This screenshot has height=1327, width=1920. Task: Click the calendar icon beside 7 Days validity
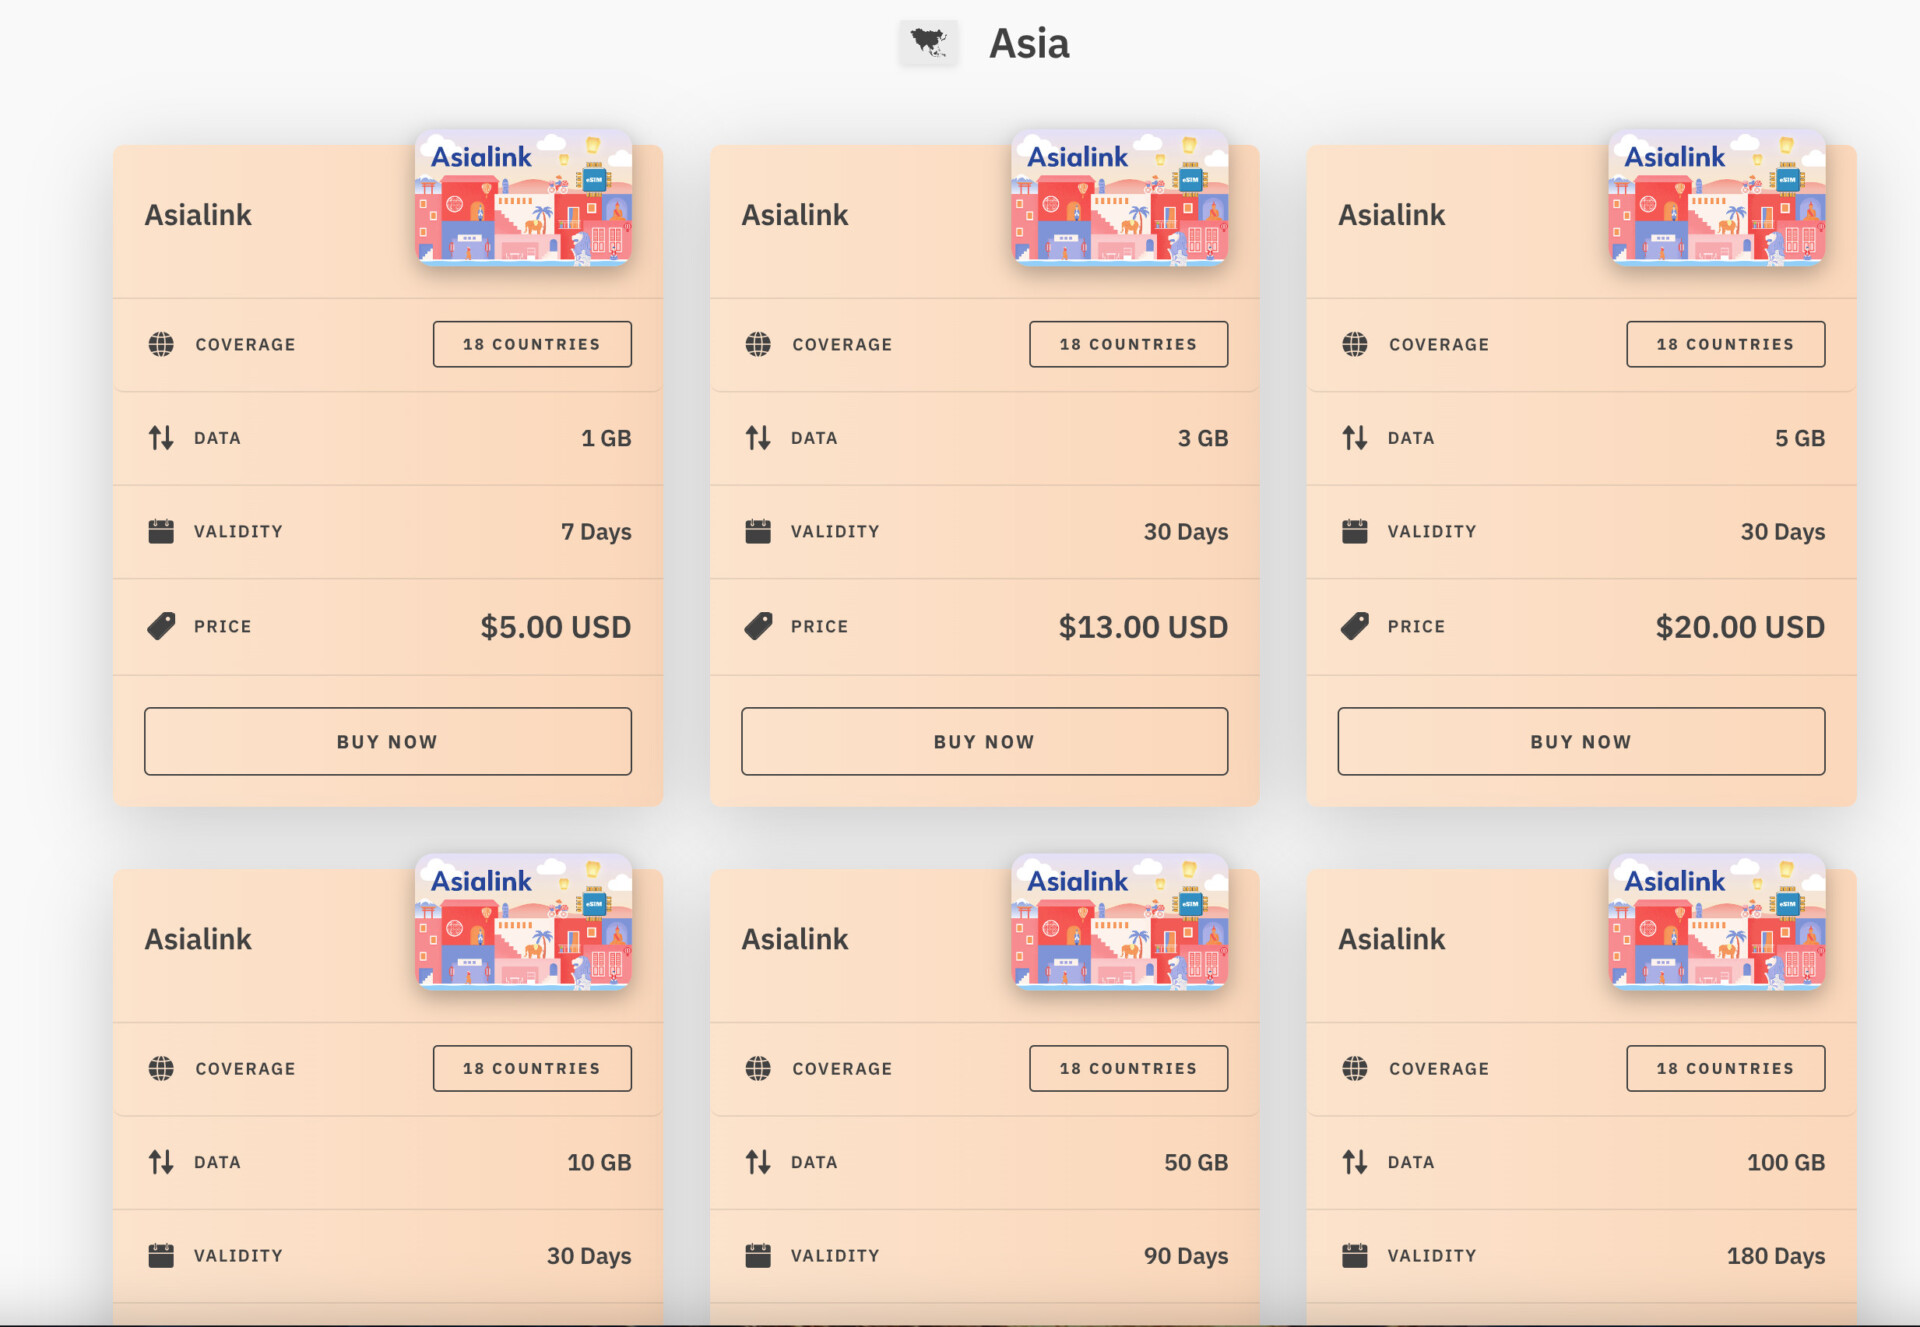click(161, 531)
